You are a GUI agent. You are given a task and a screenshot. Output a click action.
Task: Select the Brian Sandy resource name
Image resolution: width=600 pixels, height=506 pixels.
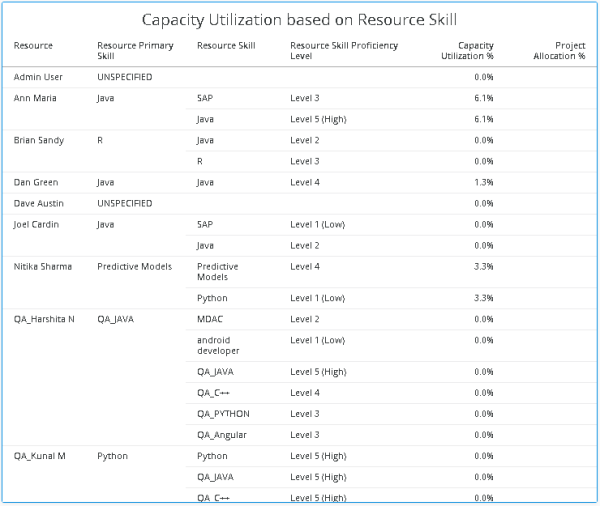coord(39,140)
